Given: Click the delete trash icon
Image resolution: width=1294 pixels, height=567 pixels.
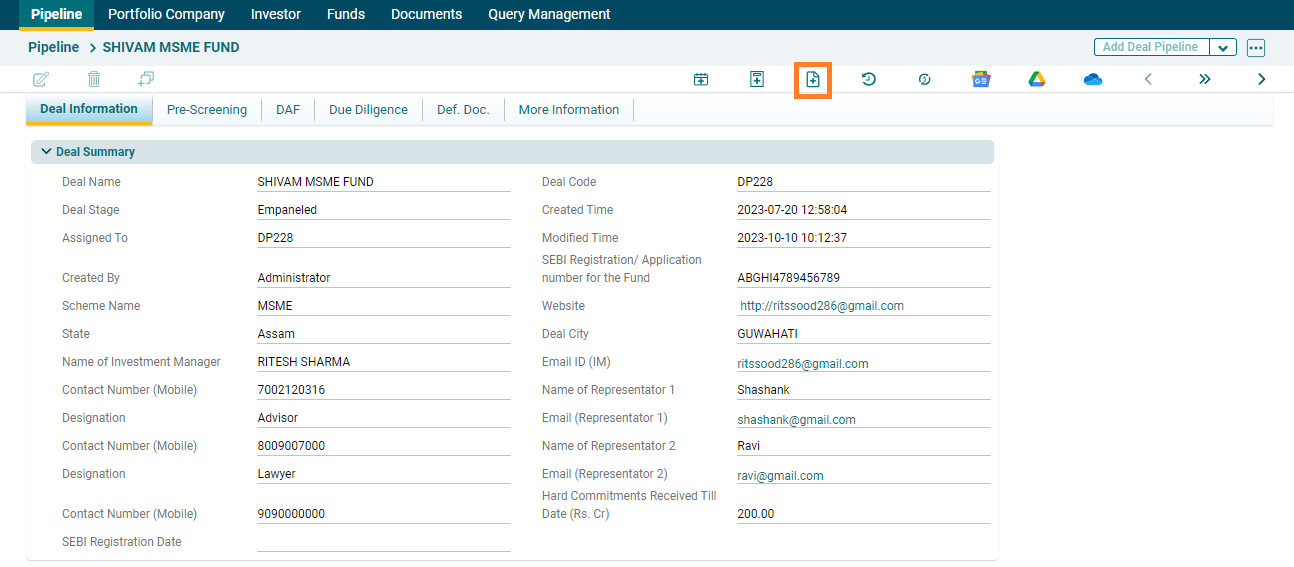Looking at the screenshot, I should tap(94, 79).
